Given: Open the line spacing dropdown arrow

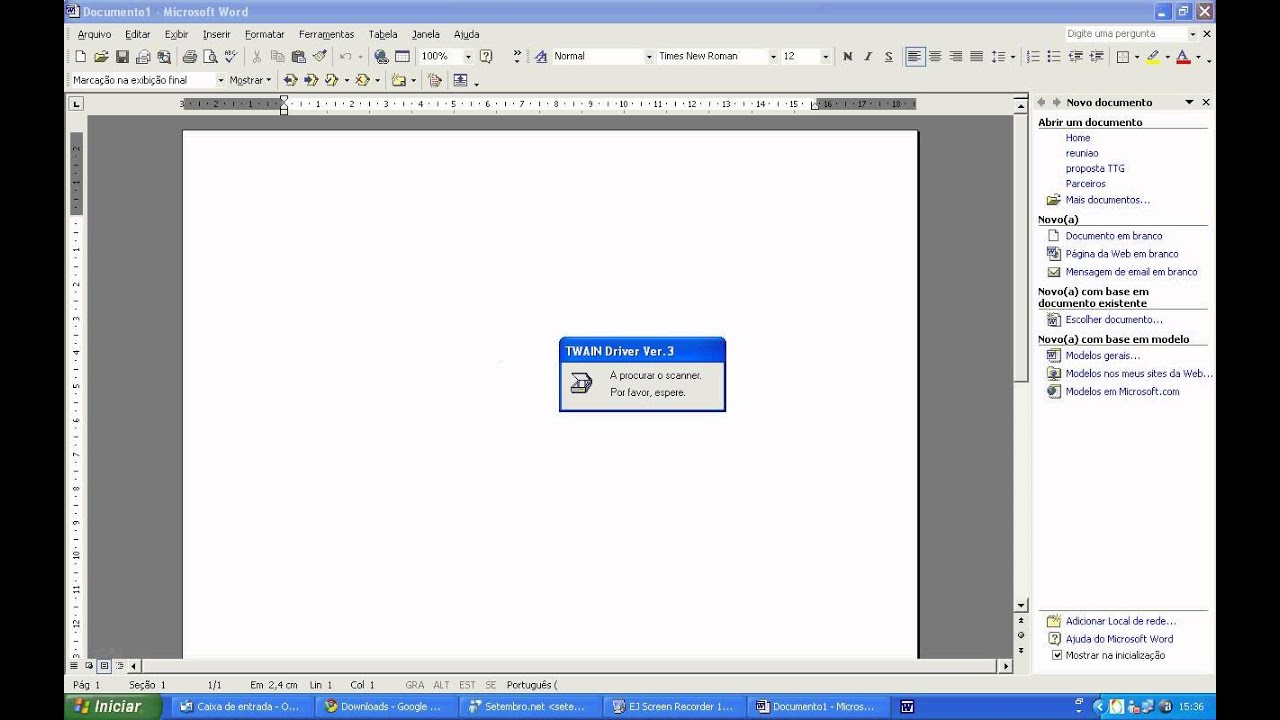Looking at the screenshot, I should [1013, 57].
